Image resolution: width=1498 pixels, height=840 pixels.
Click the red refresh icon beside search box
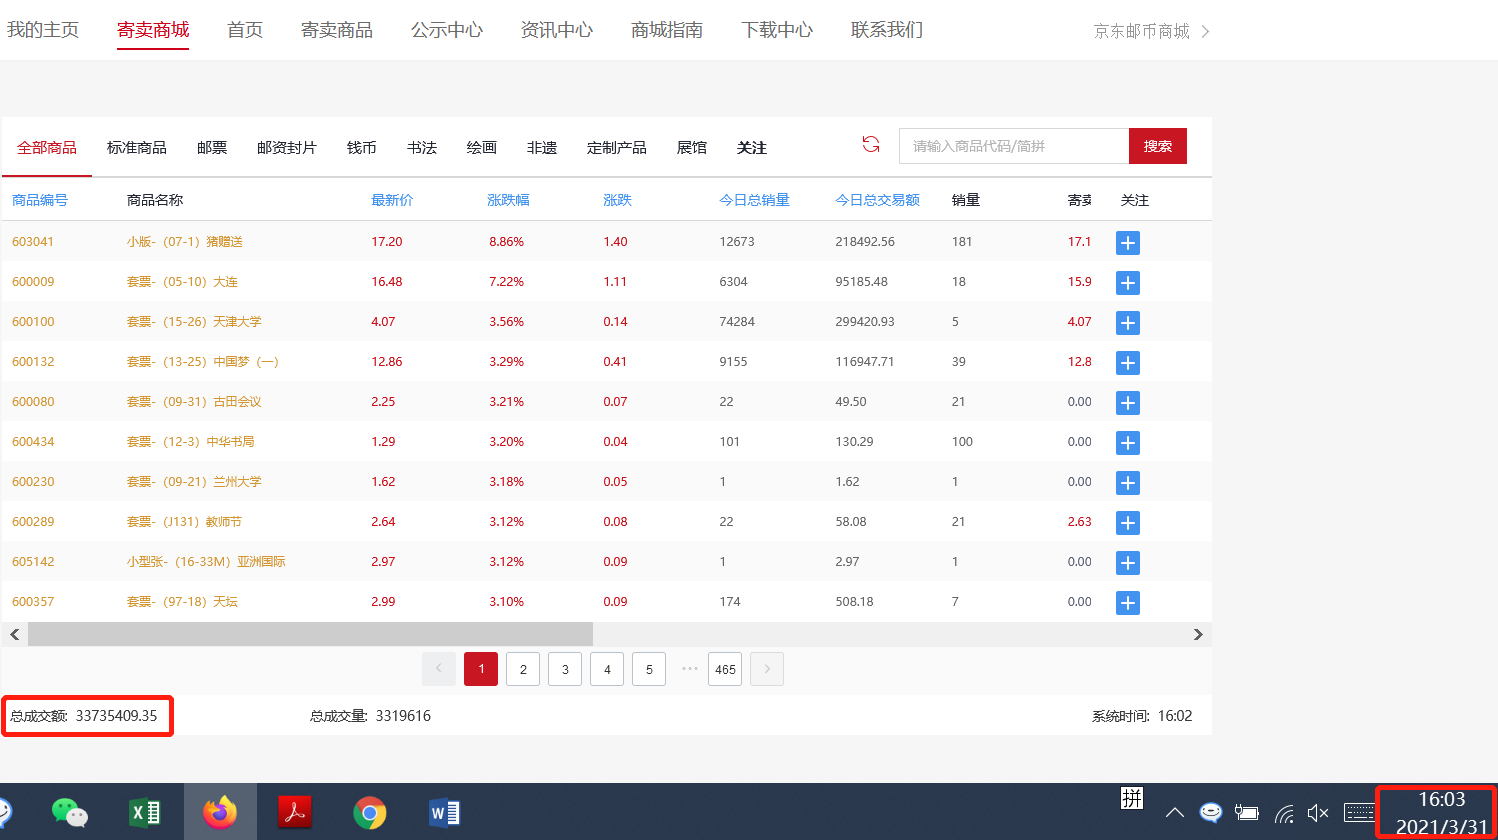click(871, 145)
